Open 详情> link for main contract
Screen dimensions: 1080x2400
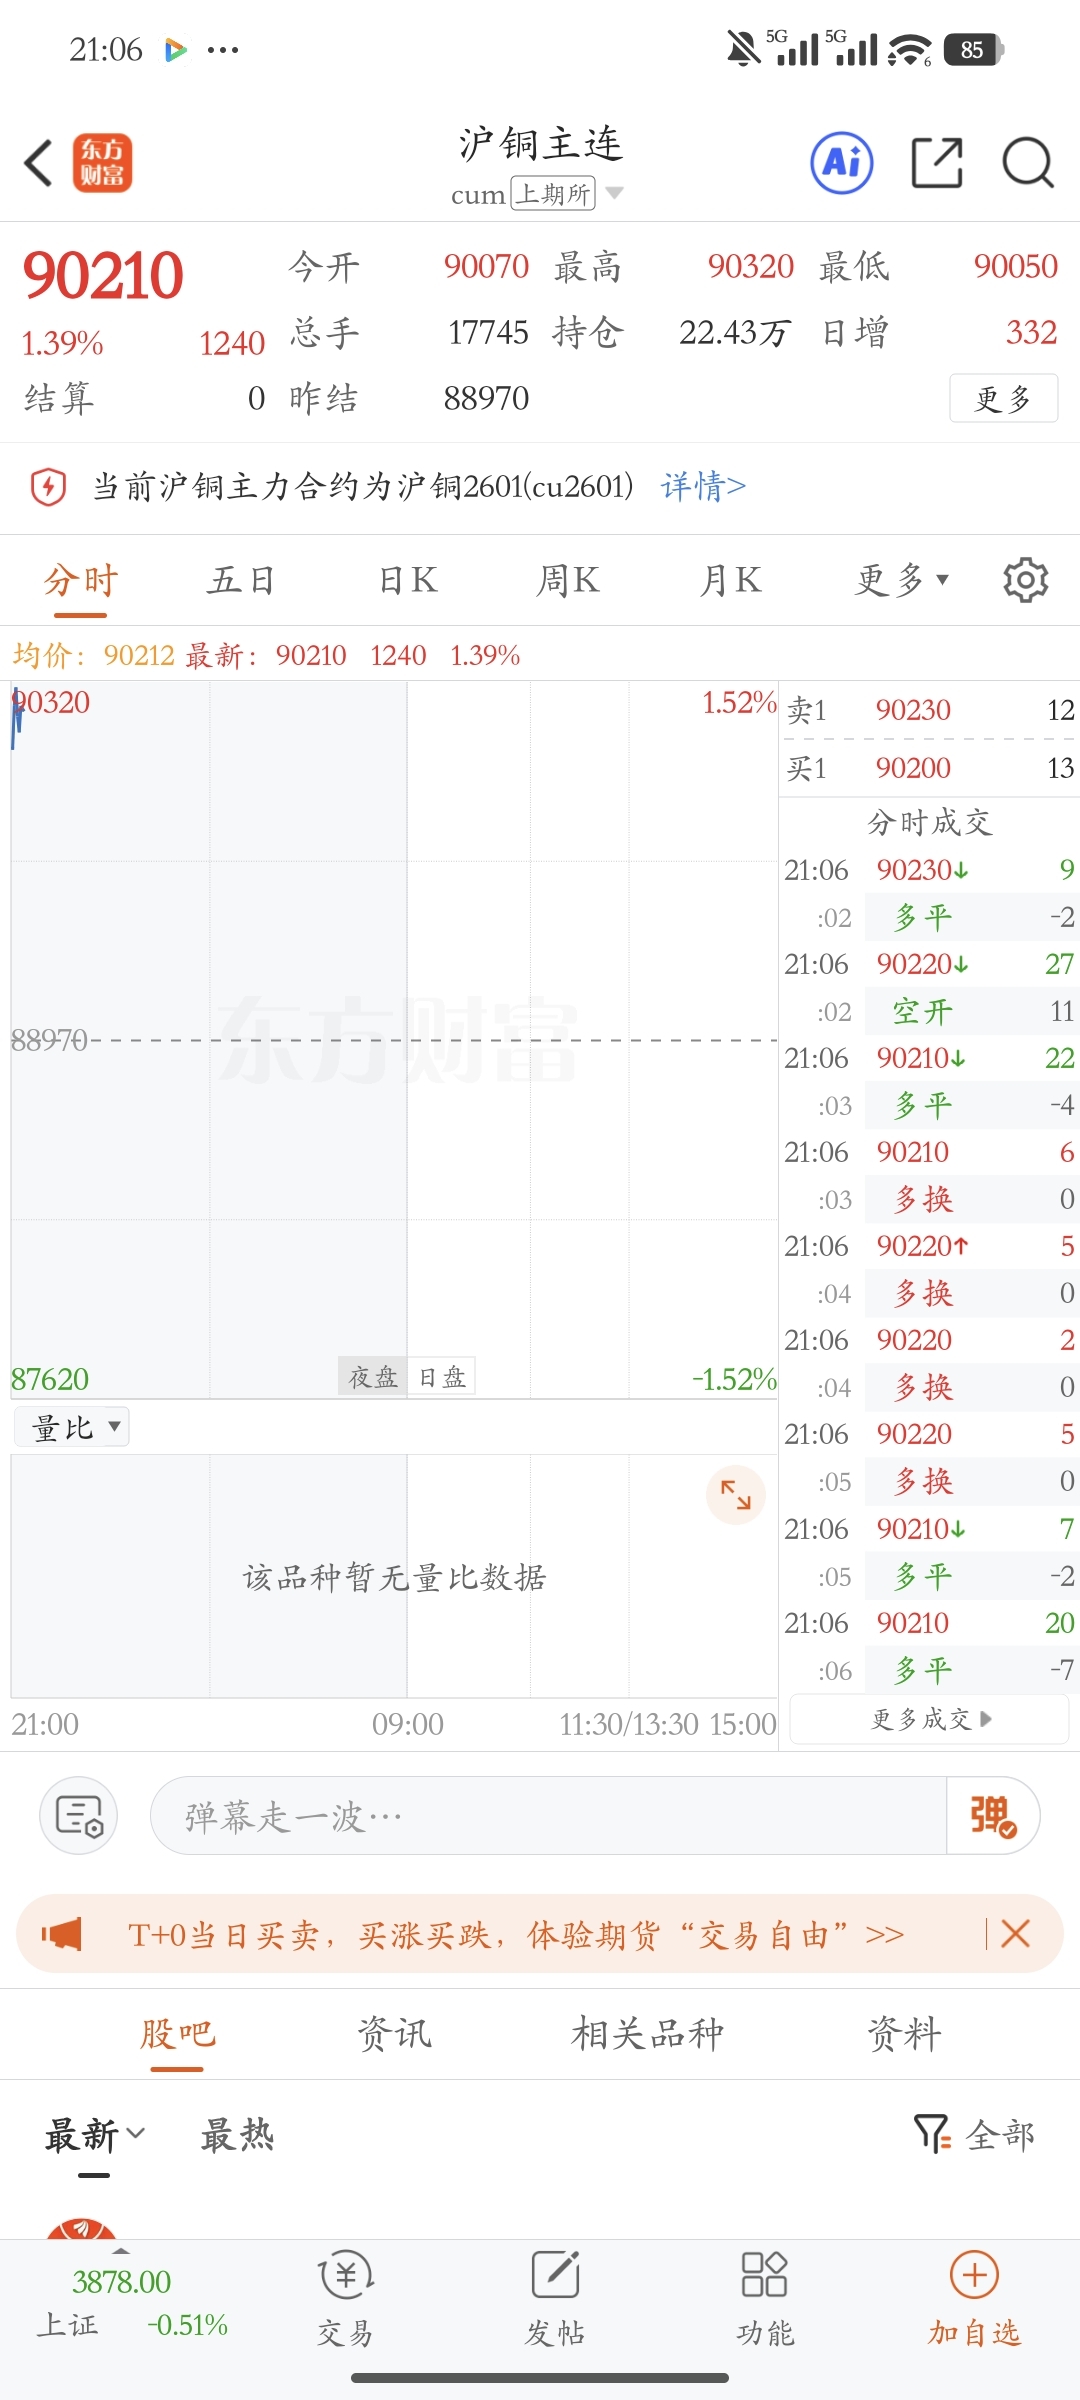(x=703, y=487)
